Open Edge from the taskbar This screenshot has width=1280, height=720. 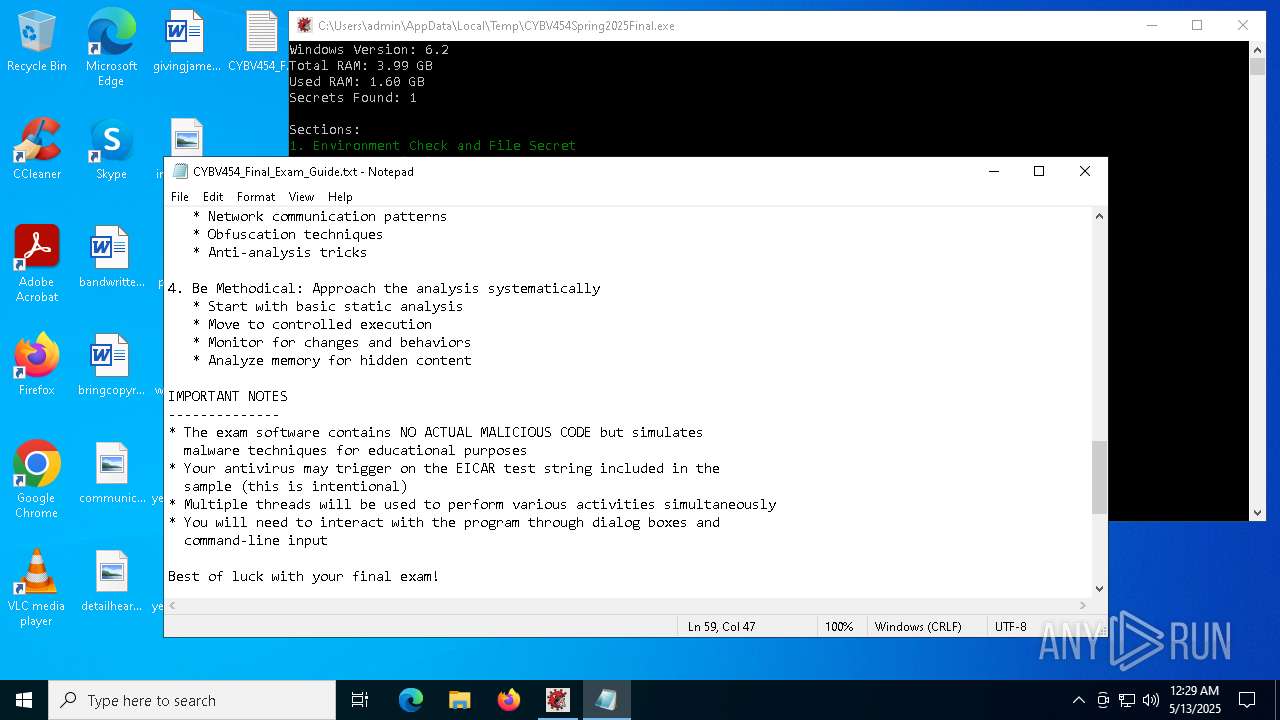411,700
